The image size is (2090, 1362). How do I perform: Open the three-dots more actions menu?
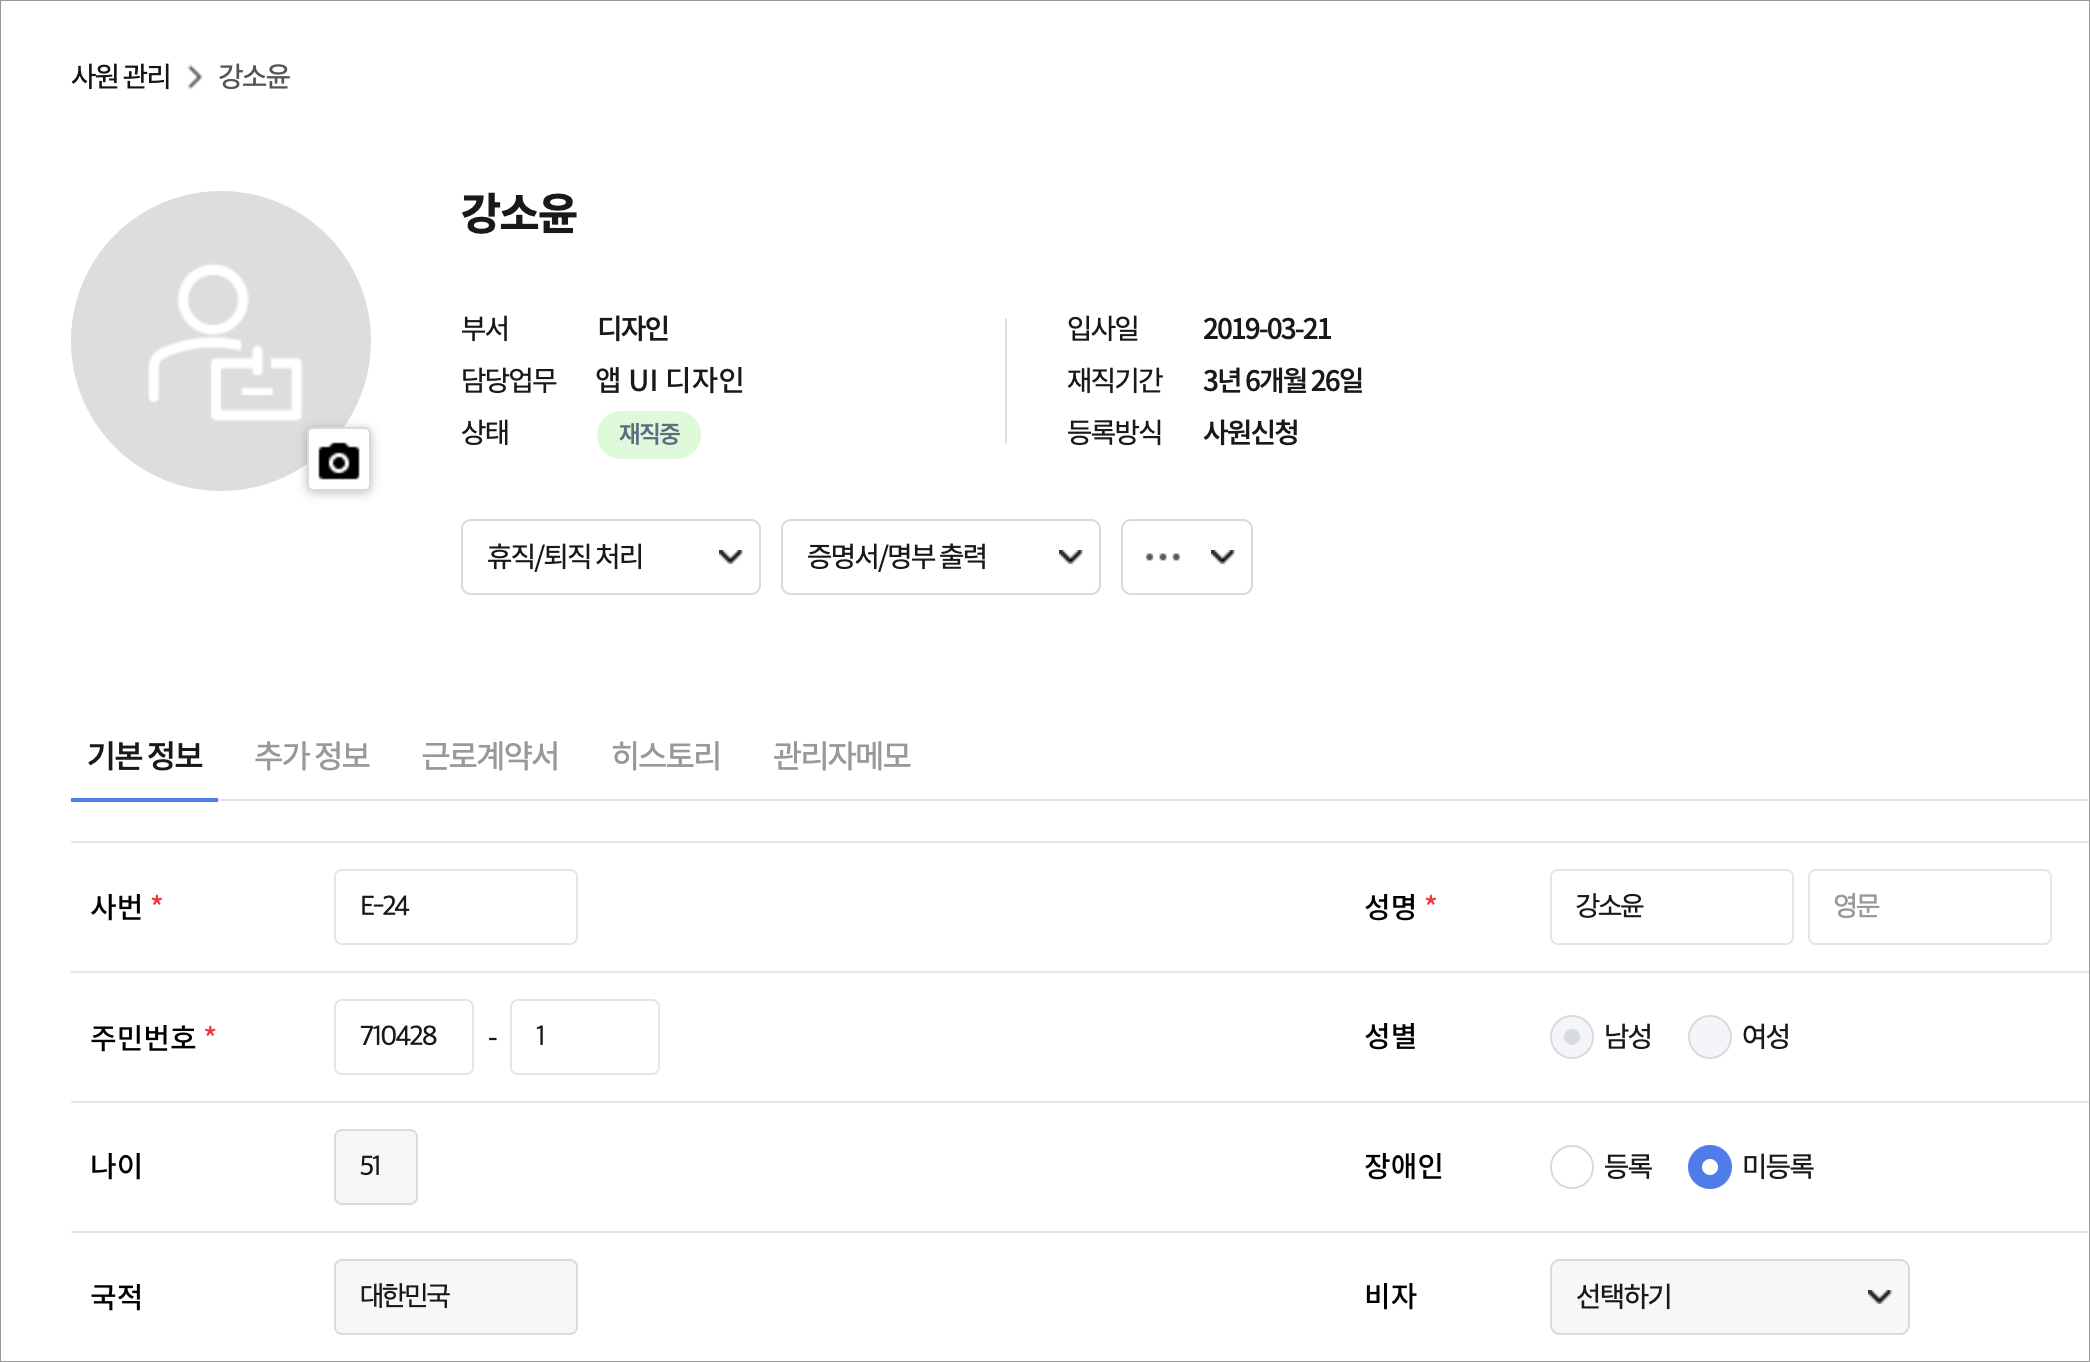1186,557
